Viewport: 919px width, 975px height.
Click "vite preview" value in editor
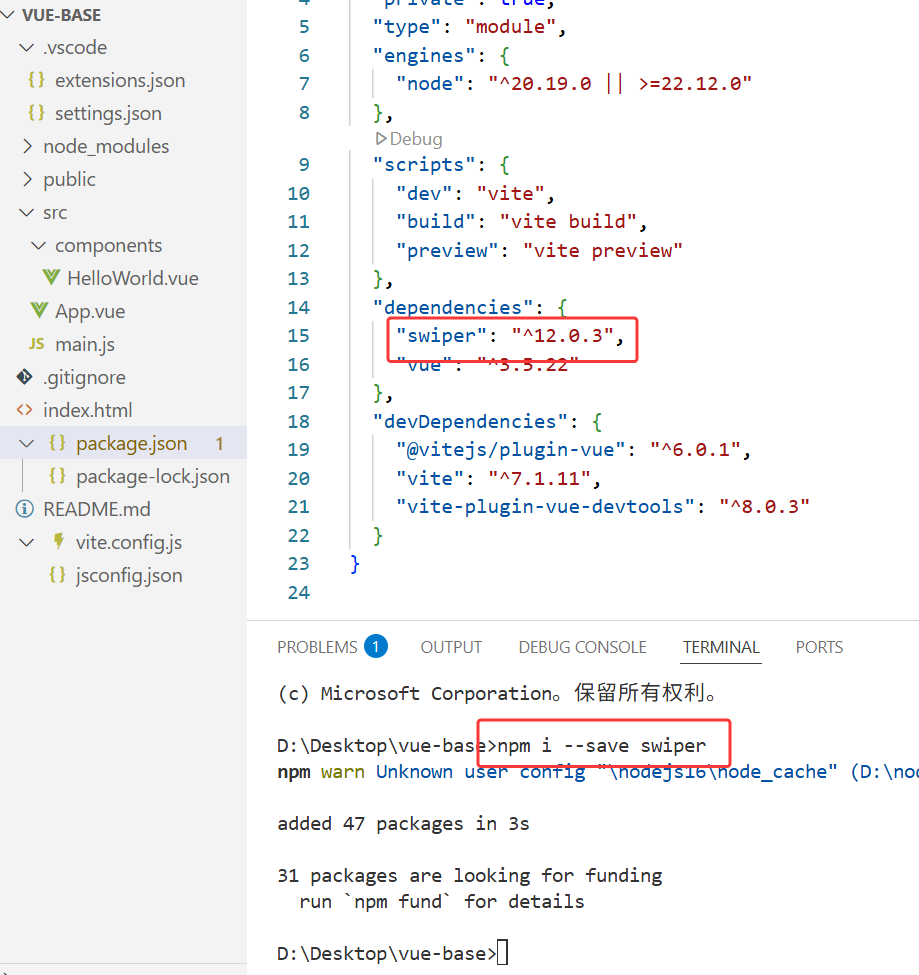(603, 250)
